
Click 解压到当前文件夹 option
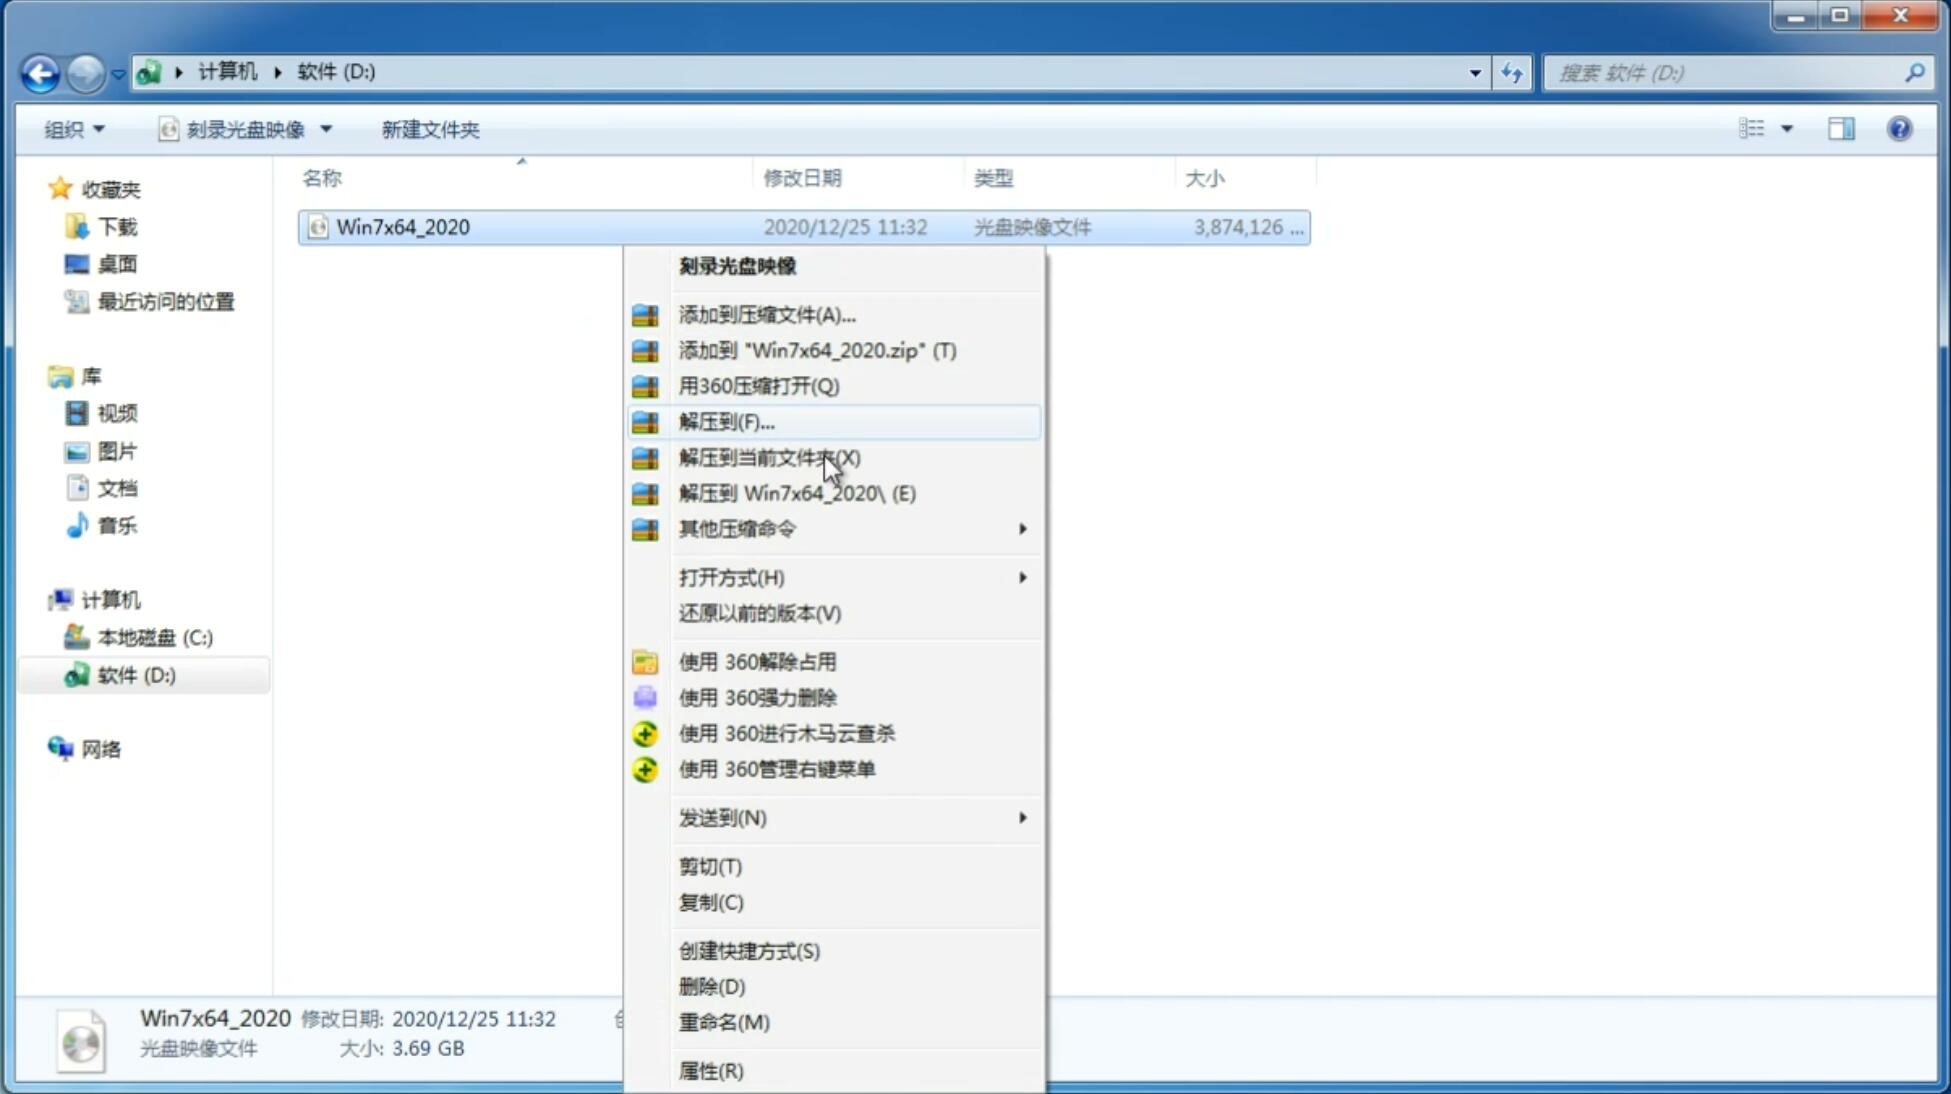coord(769,456)
